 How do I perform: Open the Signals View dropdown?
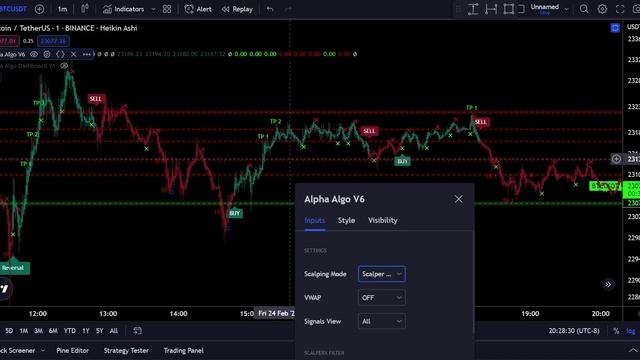382,321
